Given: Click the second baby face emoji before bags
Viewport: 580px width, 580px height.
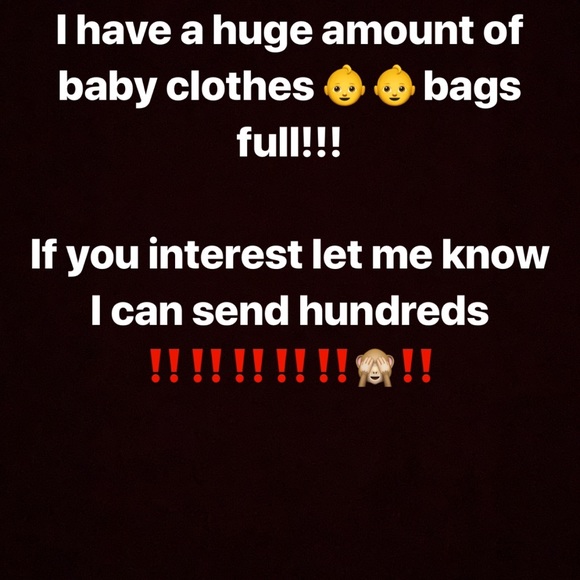Looking at the screenshot, I should coord(394,86).
